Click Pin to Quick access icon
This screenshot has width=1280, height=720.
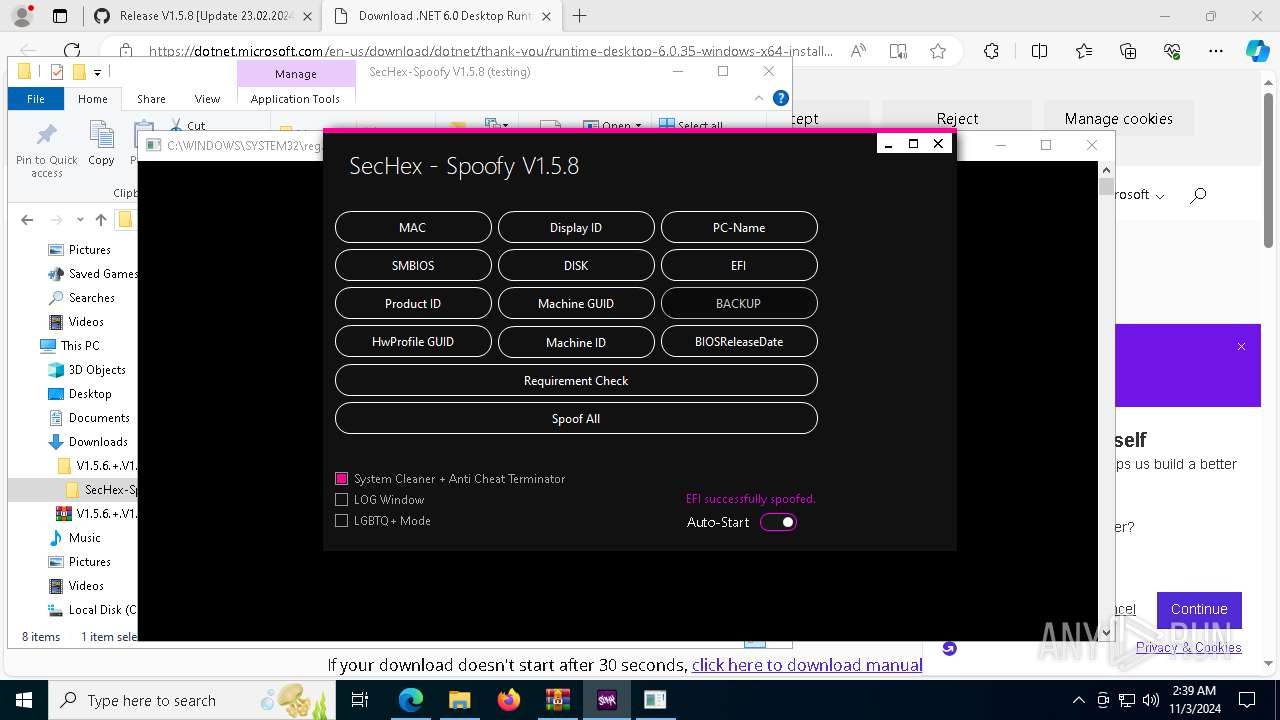click(x=46, y=150)
